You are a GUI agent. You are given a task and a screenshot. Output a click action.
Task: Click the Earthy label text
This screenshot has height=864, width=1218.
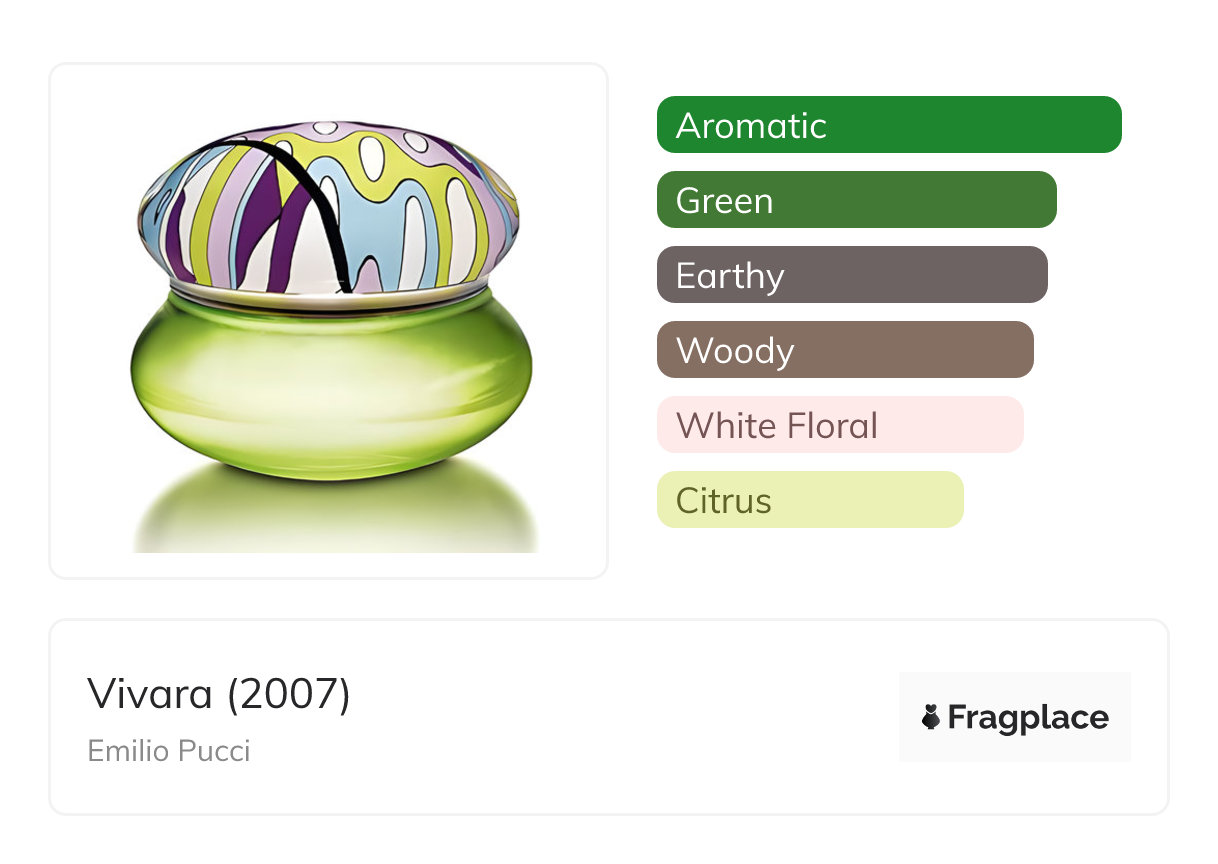[x=730, y=276]
